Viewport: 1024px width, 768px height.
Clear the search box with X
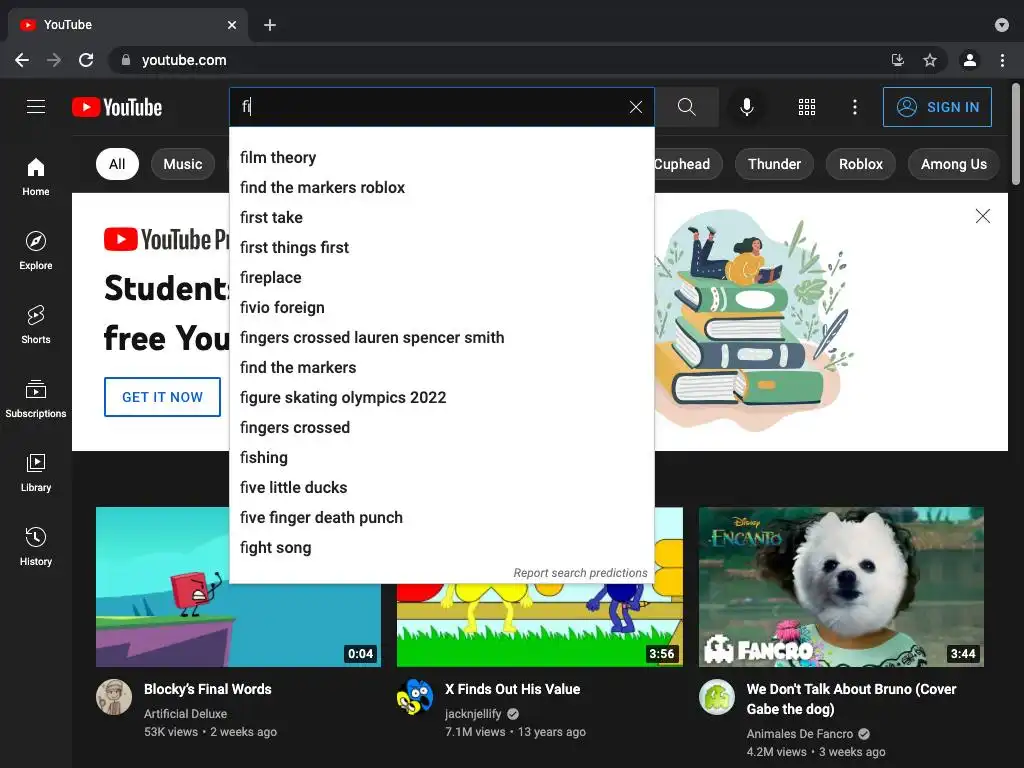(x=635, y=107)
